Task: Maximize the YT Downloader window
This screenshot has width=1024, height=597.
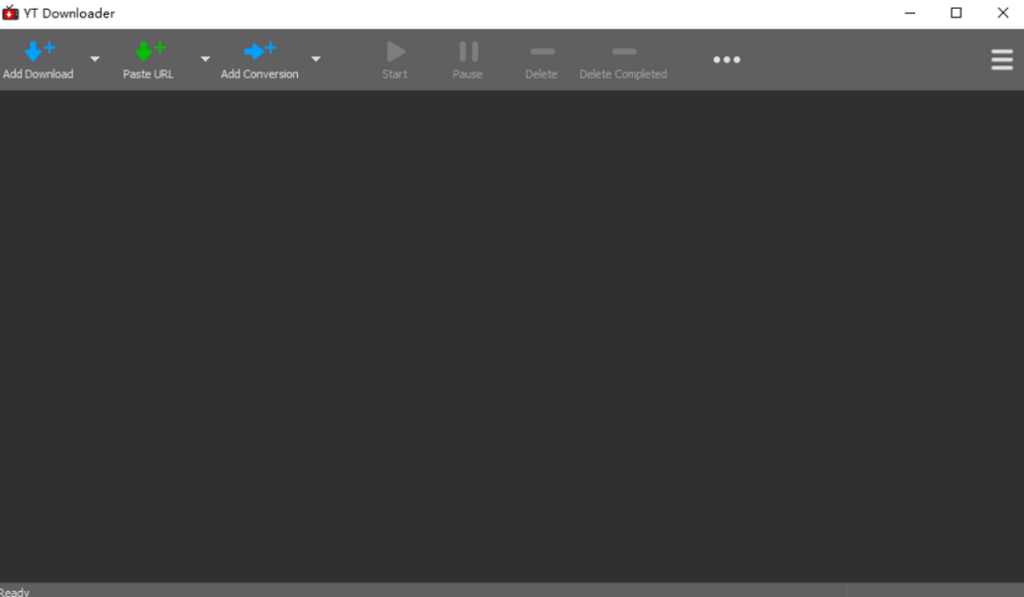Action: 956,13
